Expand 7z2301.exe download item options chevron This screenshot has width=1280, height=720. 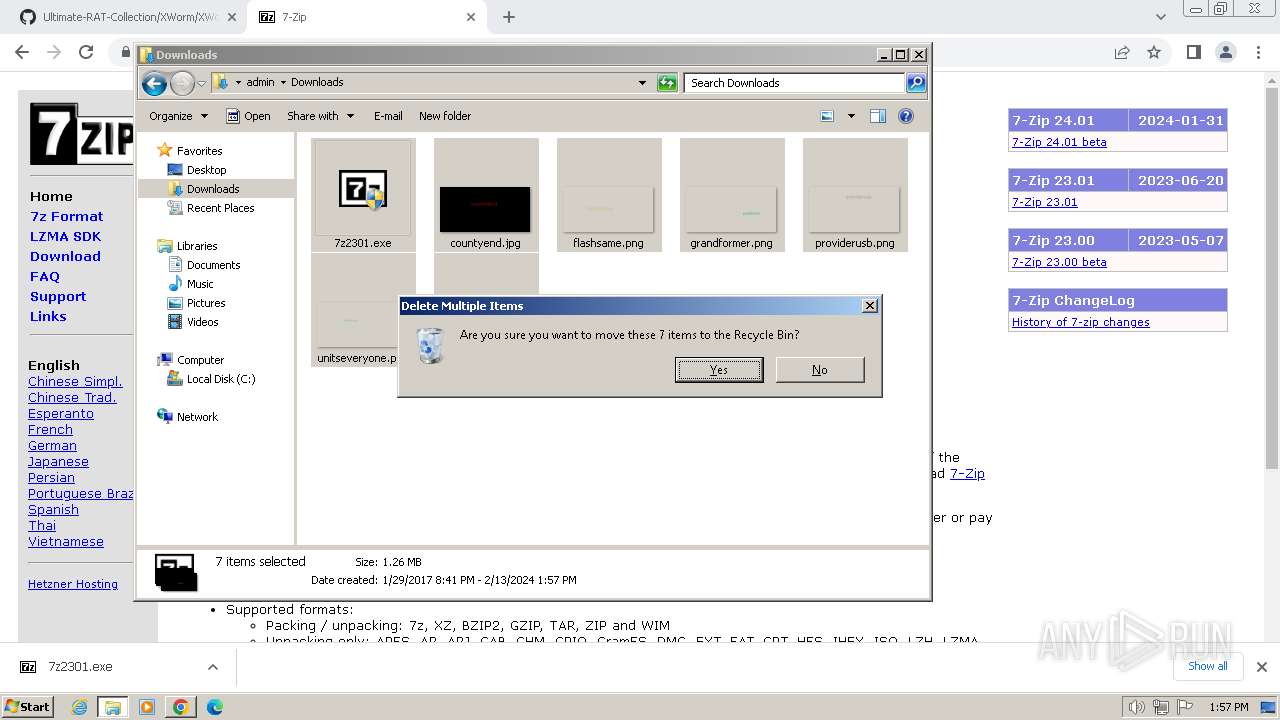pyautogui.click(x=212, y=667)
